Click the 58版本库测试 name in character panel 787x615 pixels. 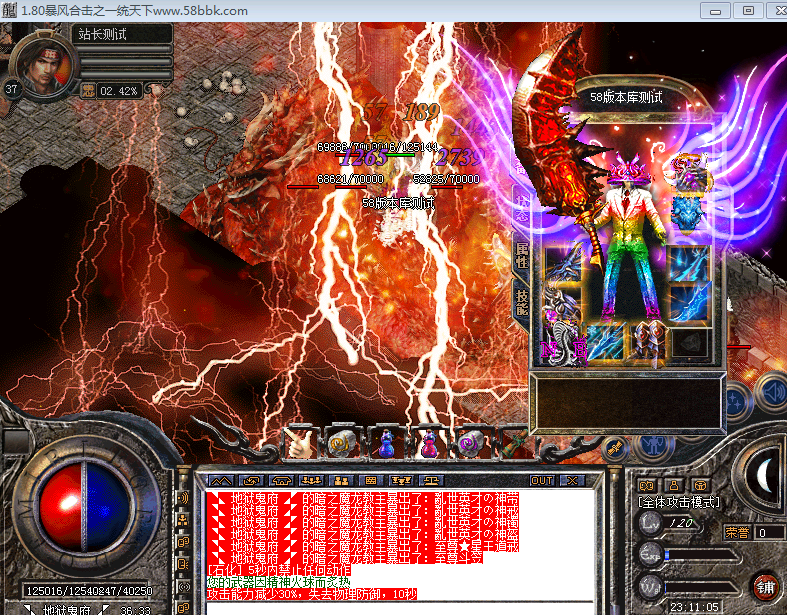(x=626, y=97)
